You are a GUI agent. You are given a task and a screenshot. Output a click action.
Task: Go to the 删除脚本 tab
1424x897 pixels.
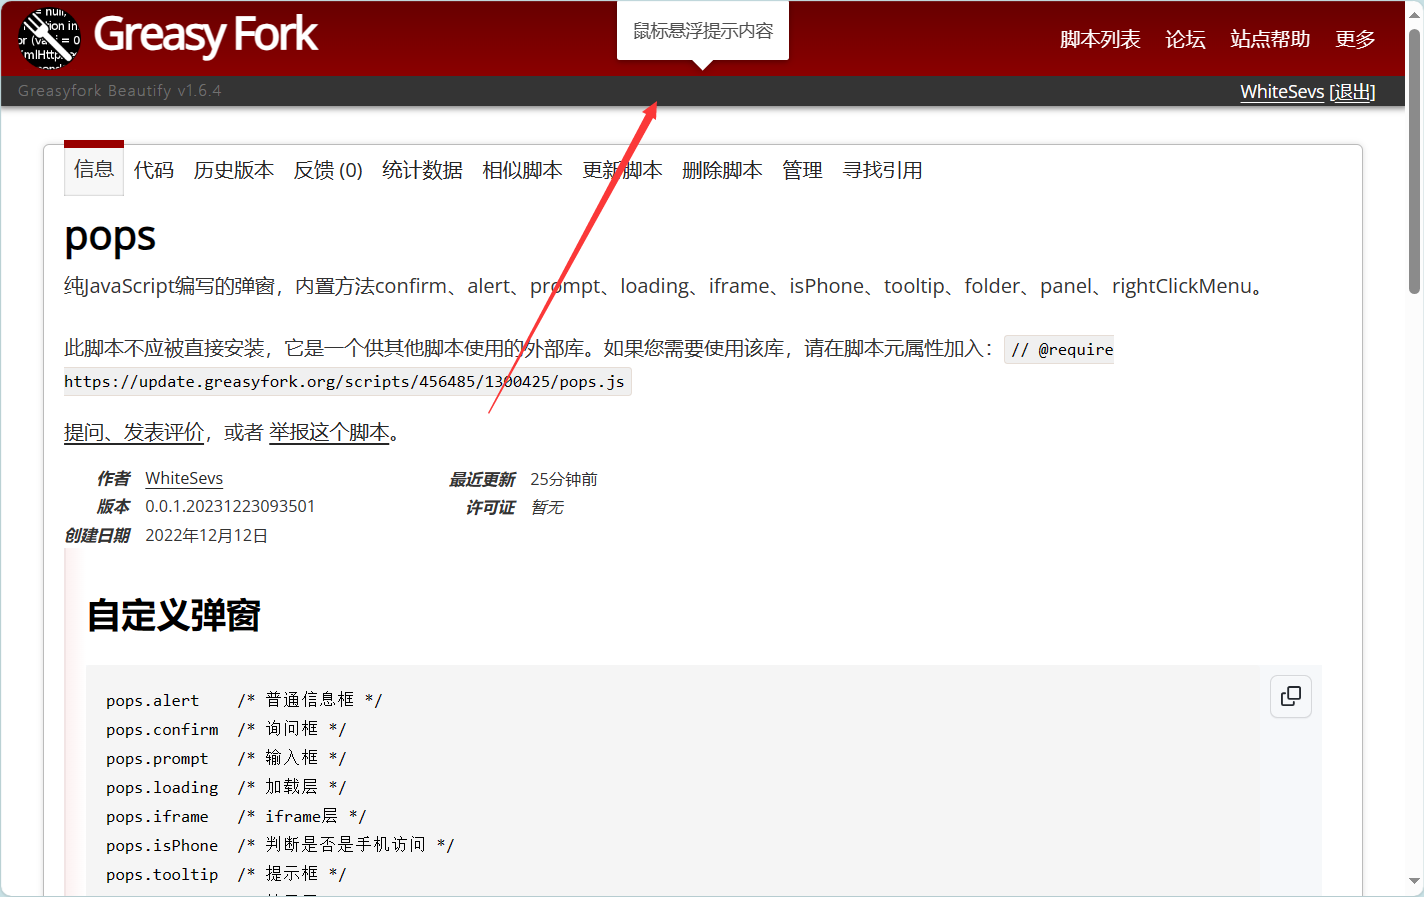[722, 170]
